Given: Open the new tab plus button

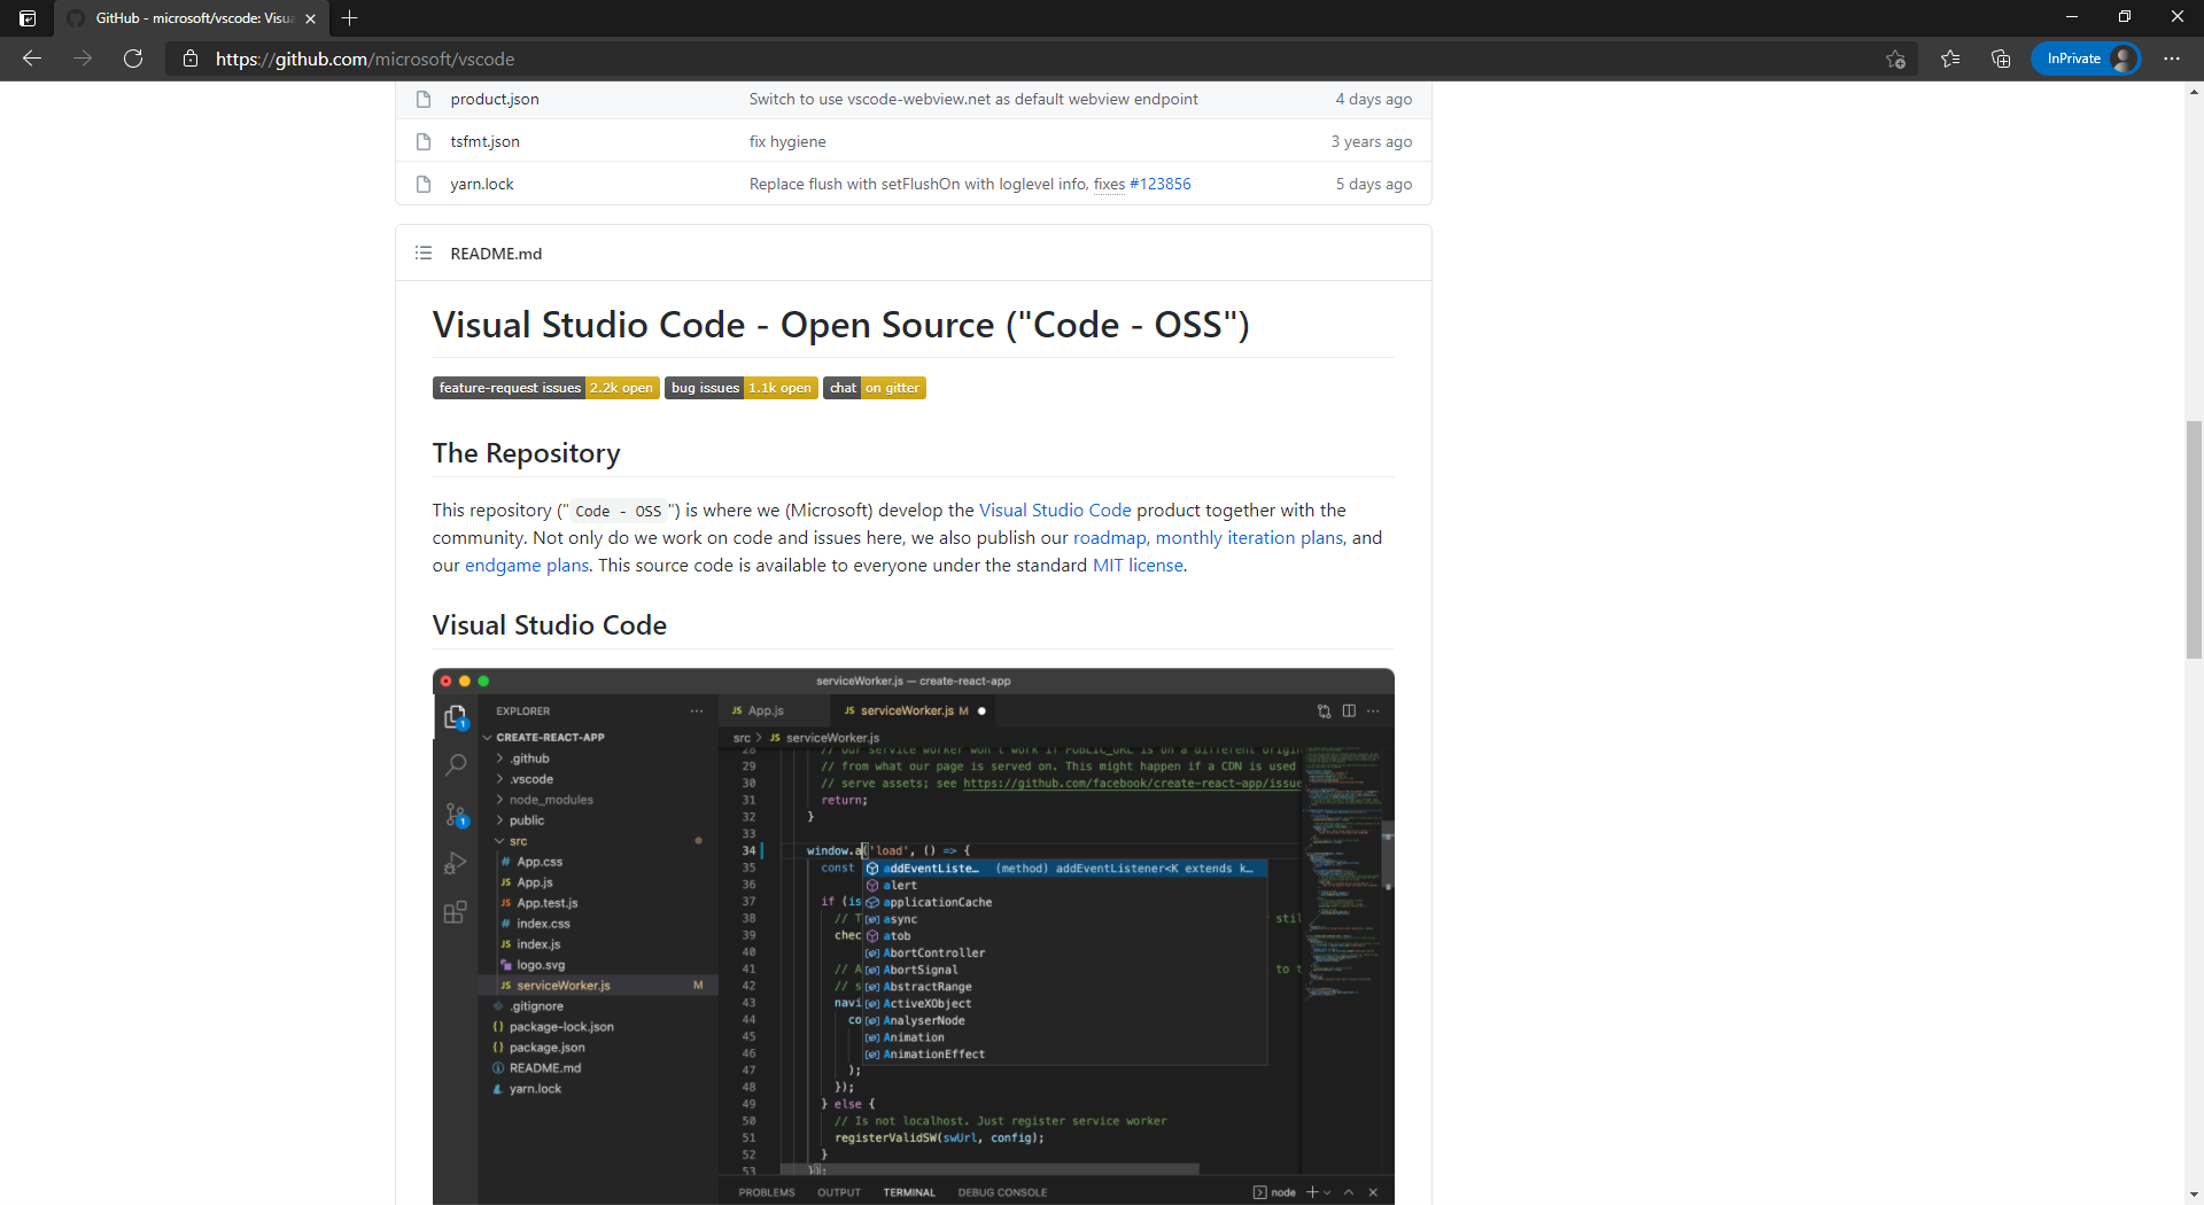Looking at the screenshot, I should pyautogui.click(x=349, y=18).
